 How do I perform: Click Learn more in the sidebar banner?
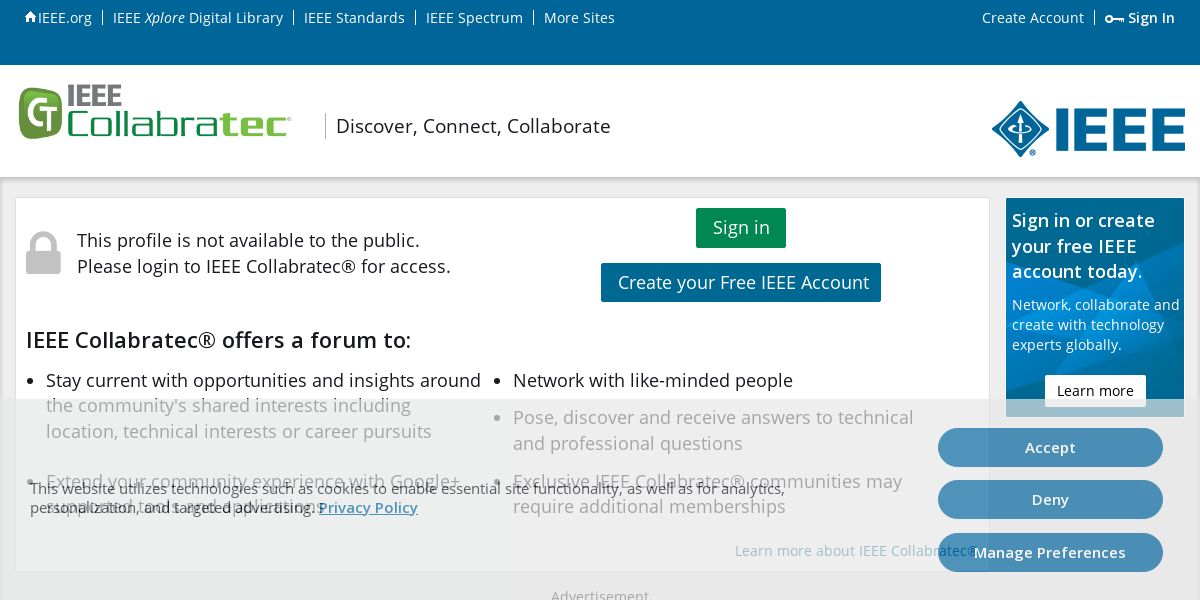click(x=1095, y=391)
